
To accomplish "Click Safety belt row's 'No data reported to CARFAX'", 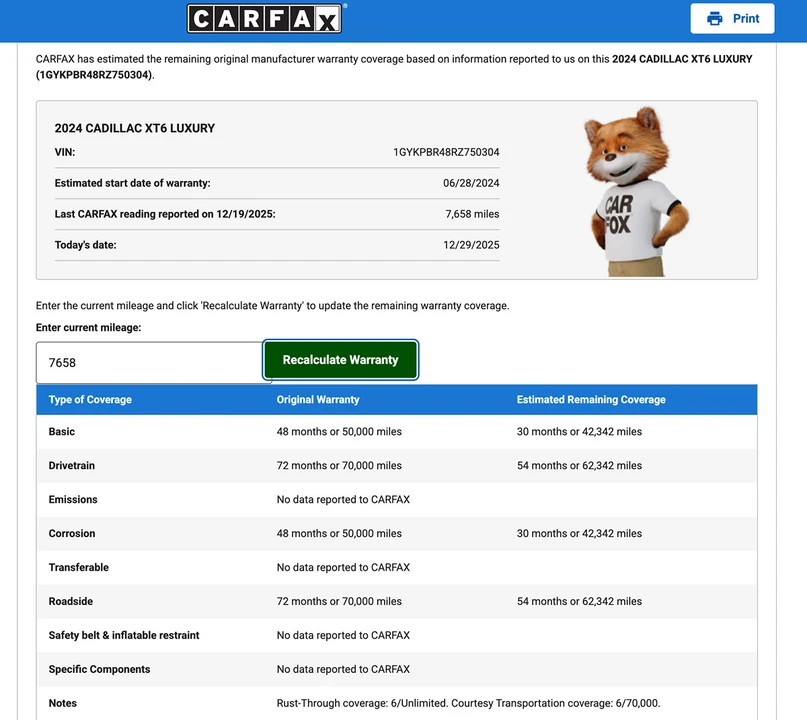I will pyautogui.click(x=343, y=636).
